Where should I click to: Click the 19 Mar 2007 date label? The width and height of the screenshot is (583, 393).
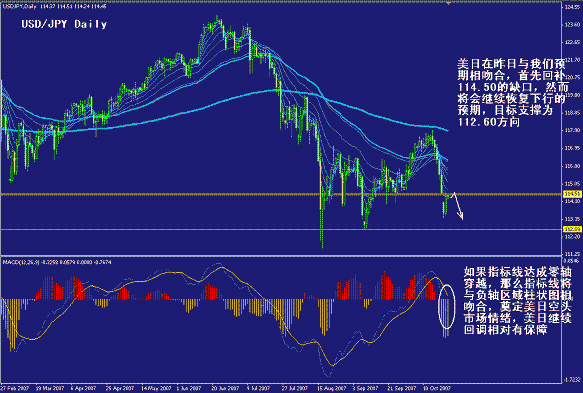50,389
